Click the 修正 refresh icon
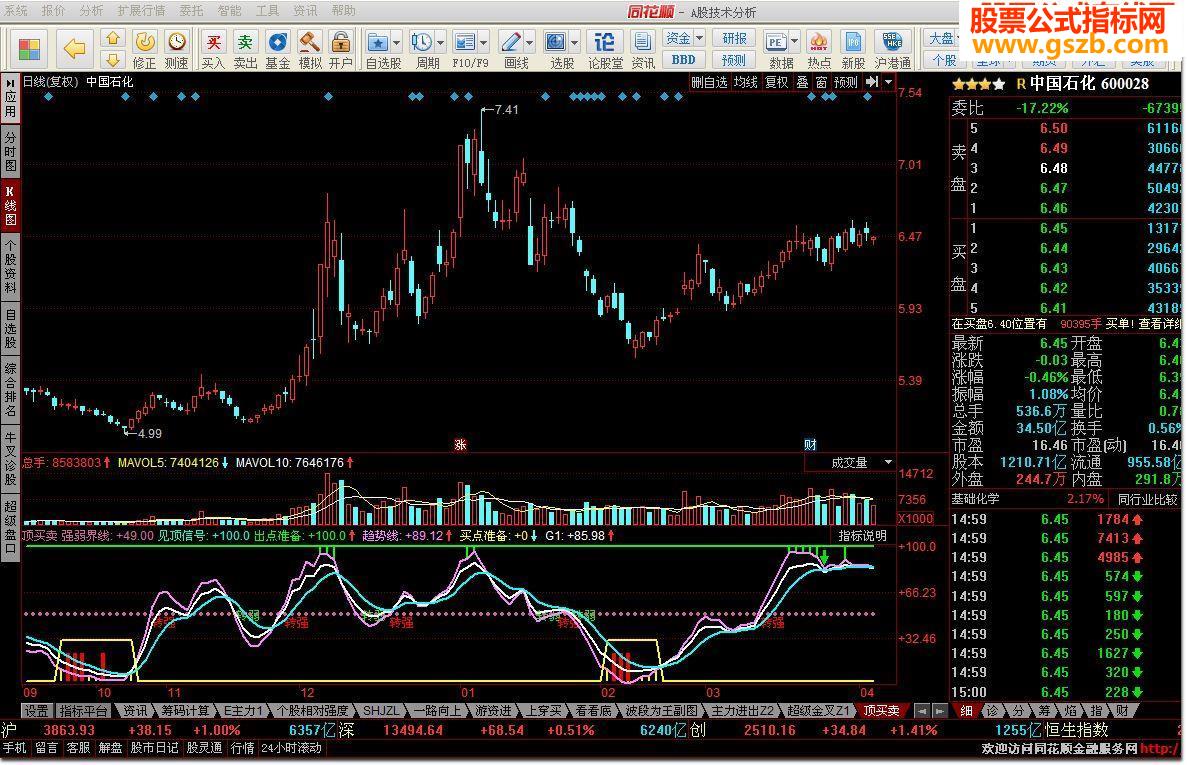This screenshot has width=1187, height=765. pyautogui.click(x=144, y=42)
